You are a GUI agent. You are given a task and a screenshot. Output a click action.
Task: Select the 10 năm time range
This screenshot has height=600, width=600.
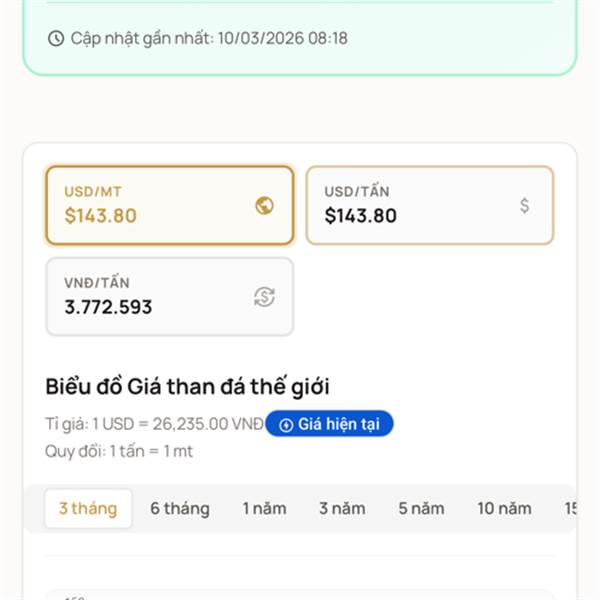point(504,509)
